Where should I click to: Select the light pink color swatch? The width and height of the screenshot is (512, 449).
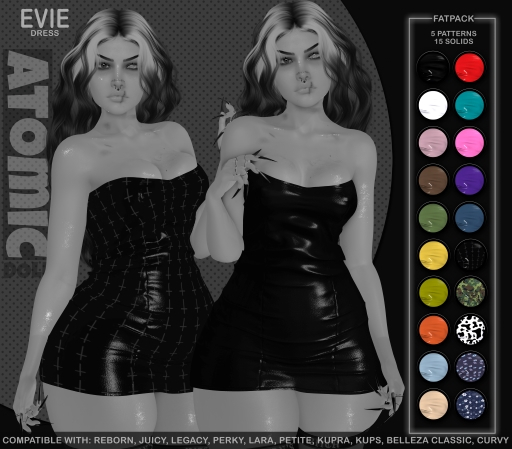tap(433, 142)
